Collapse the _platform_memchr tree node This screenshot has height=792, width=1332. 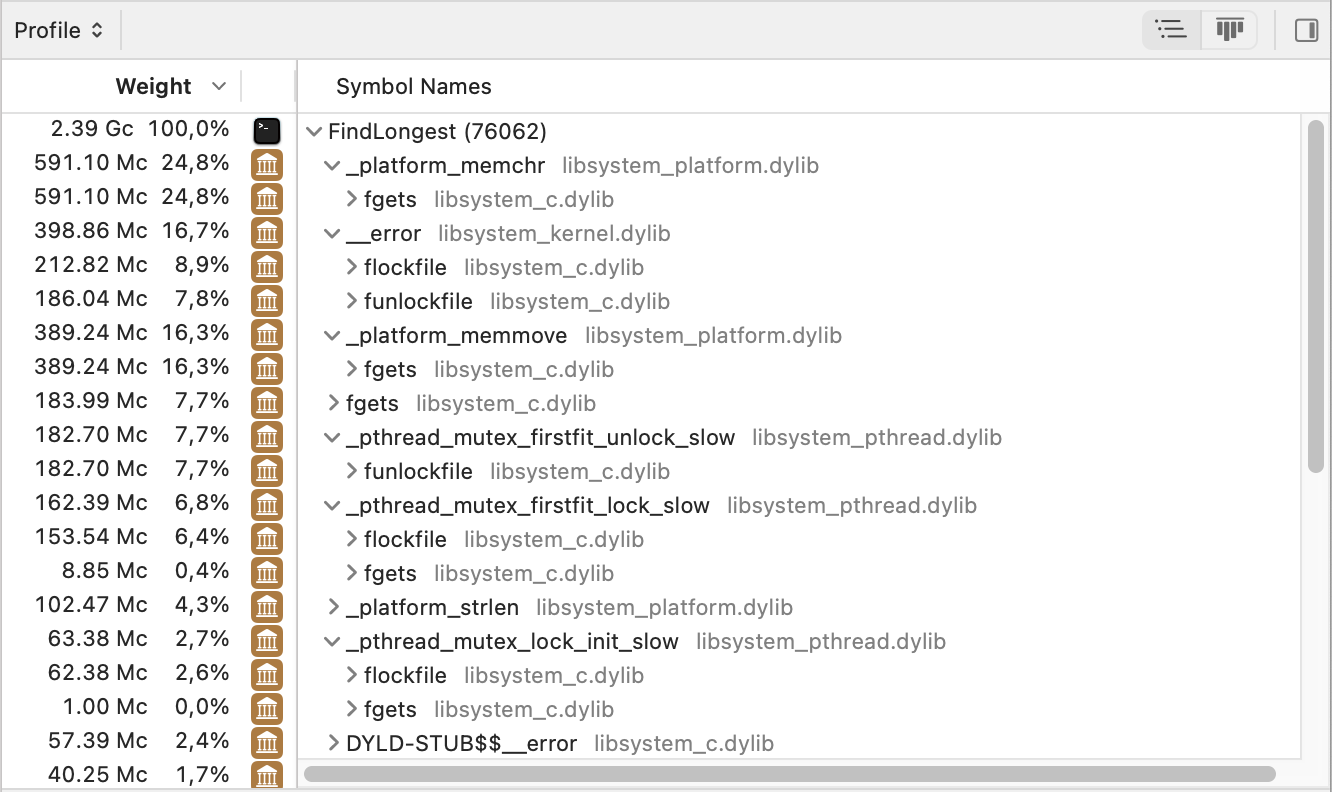(x=333, y=166)
